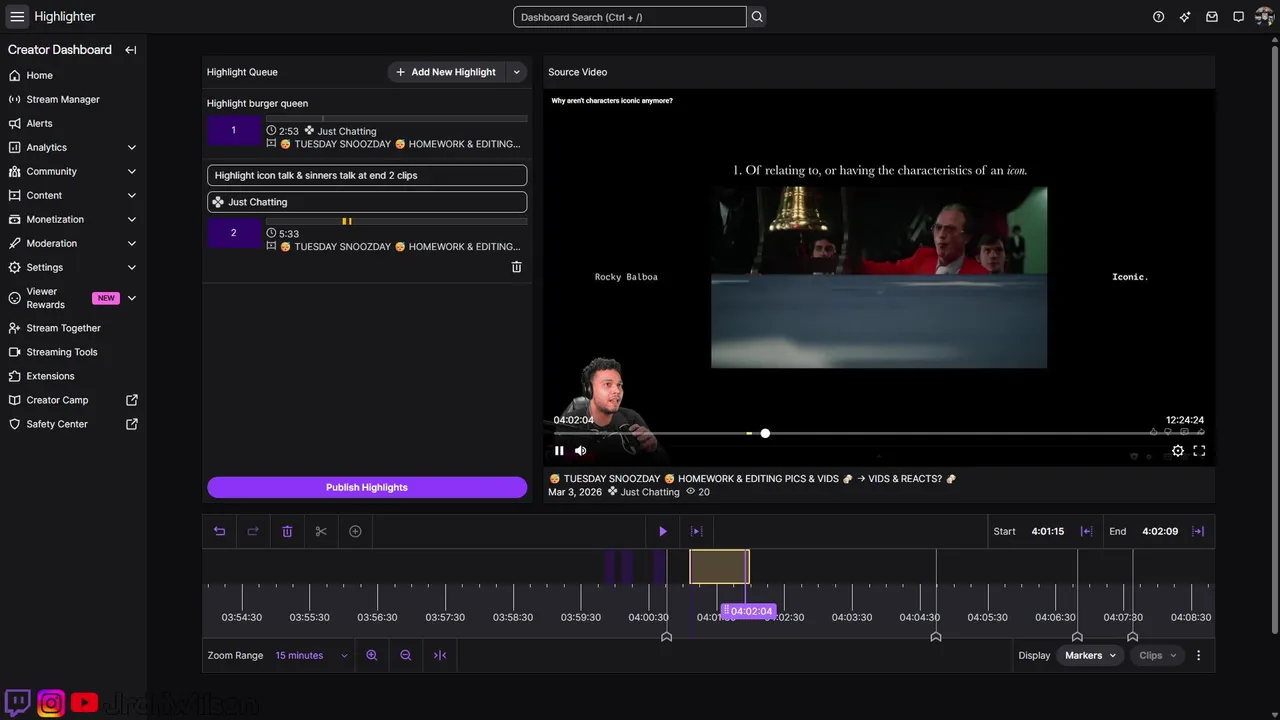Toggle fullscreen on the source video
Viewport: 1280px width, 720px height.
1199,451
